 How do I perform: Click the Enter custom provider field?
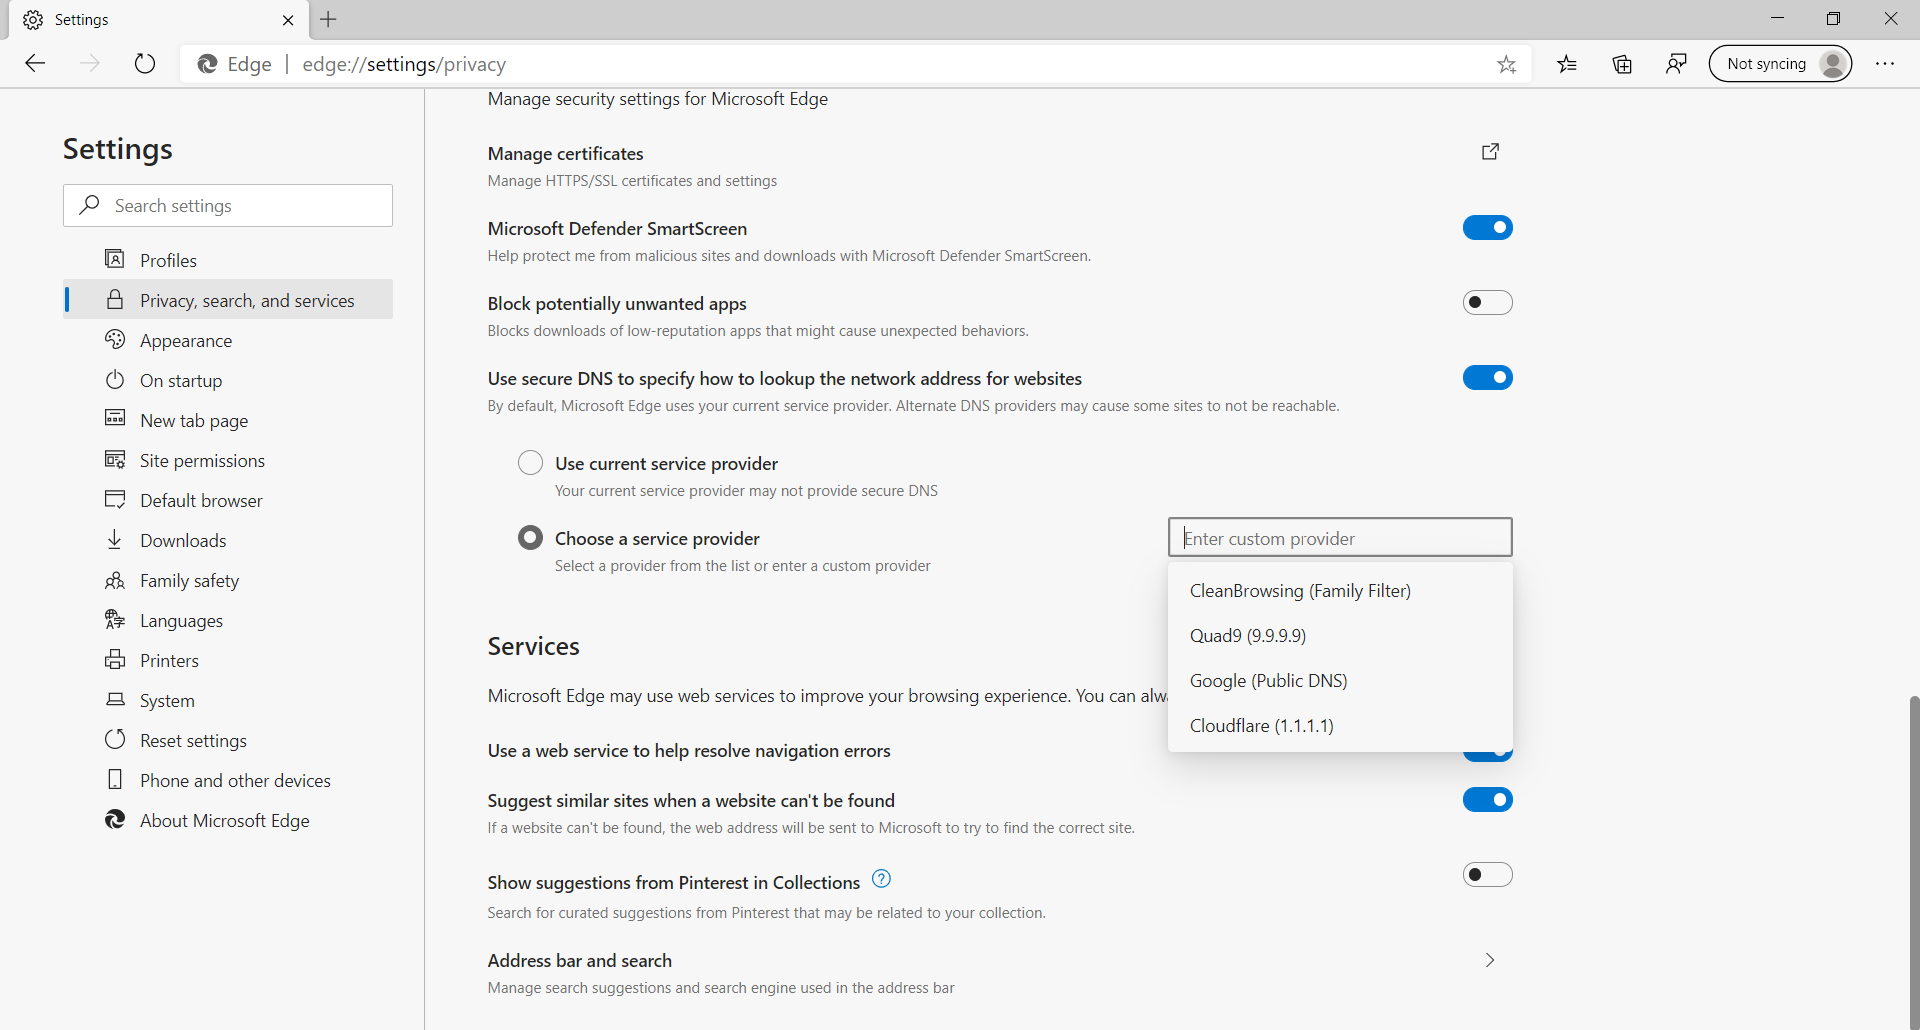[1340, 537]
